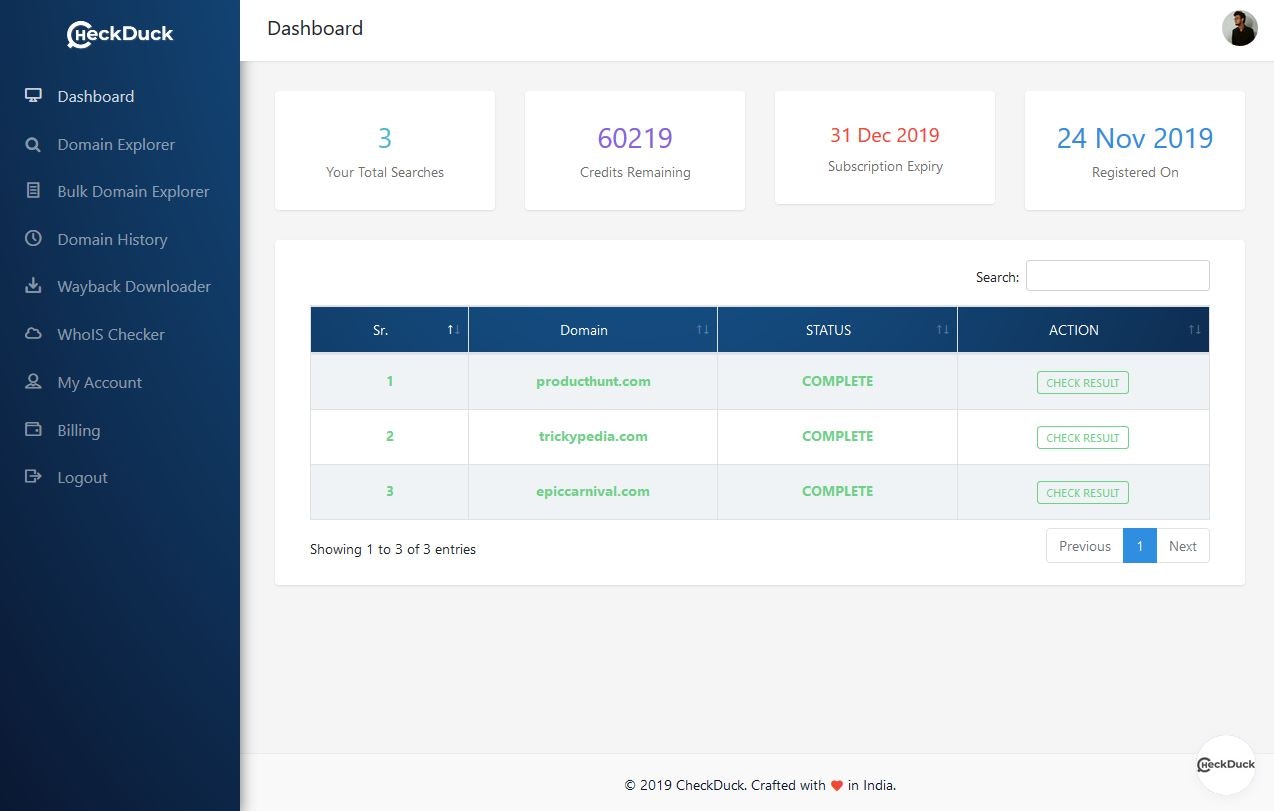Click the Domain History clock icon

point(33,239)
